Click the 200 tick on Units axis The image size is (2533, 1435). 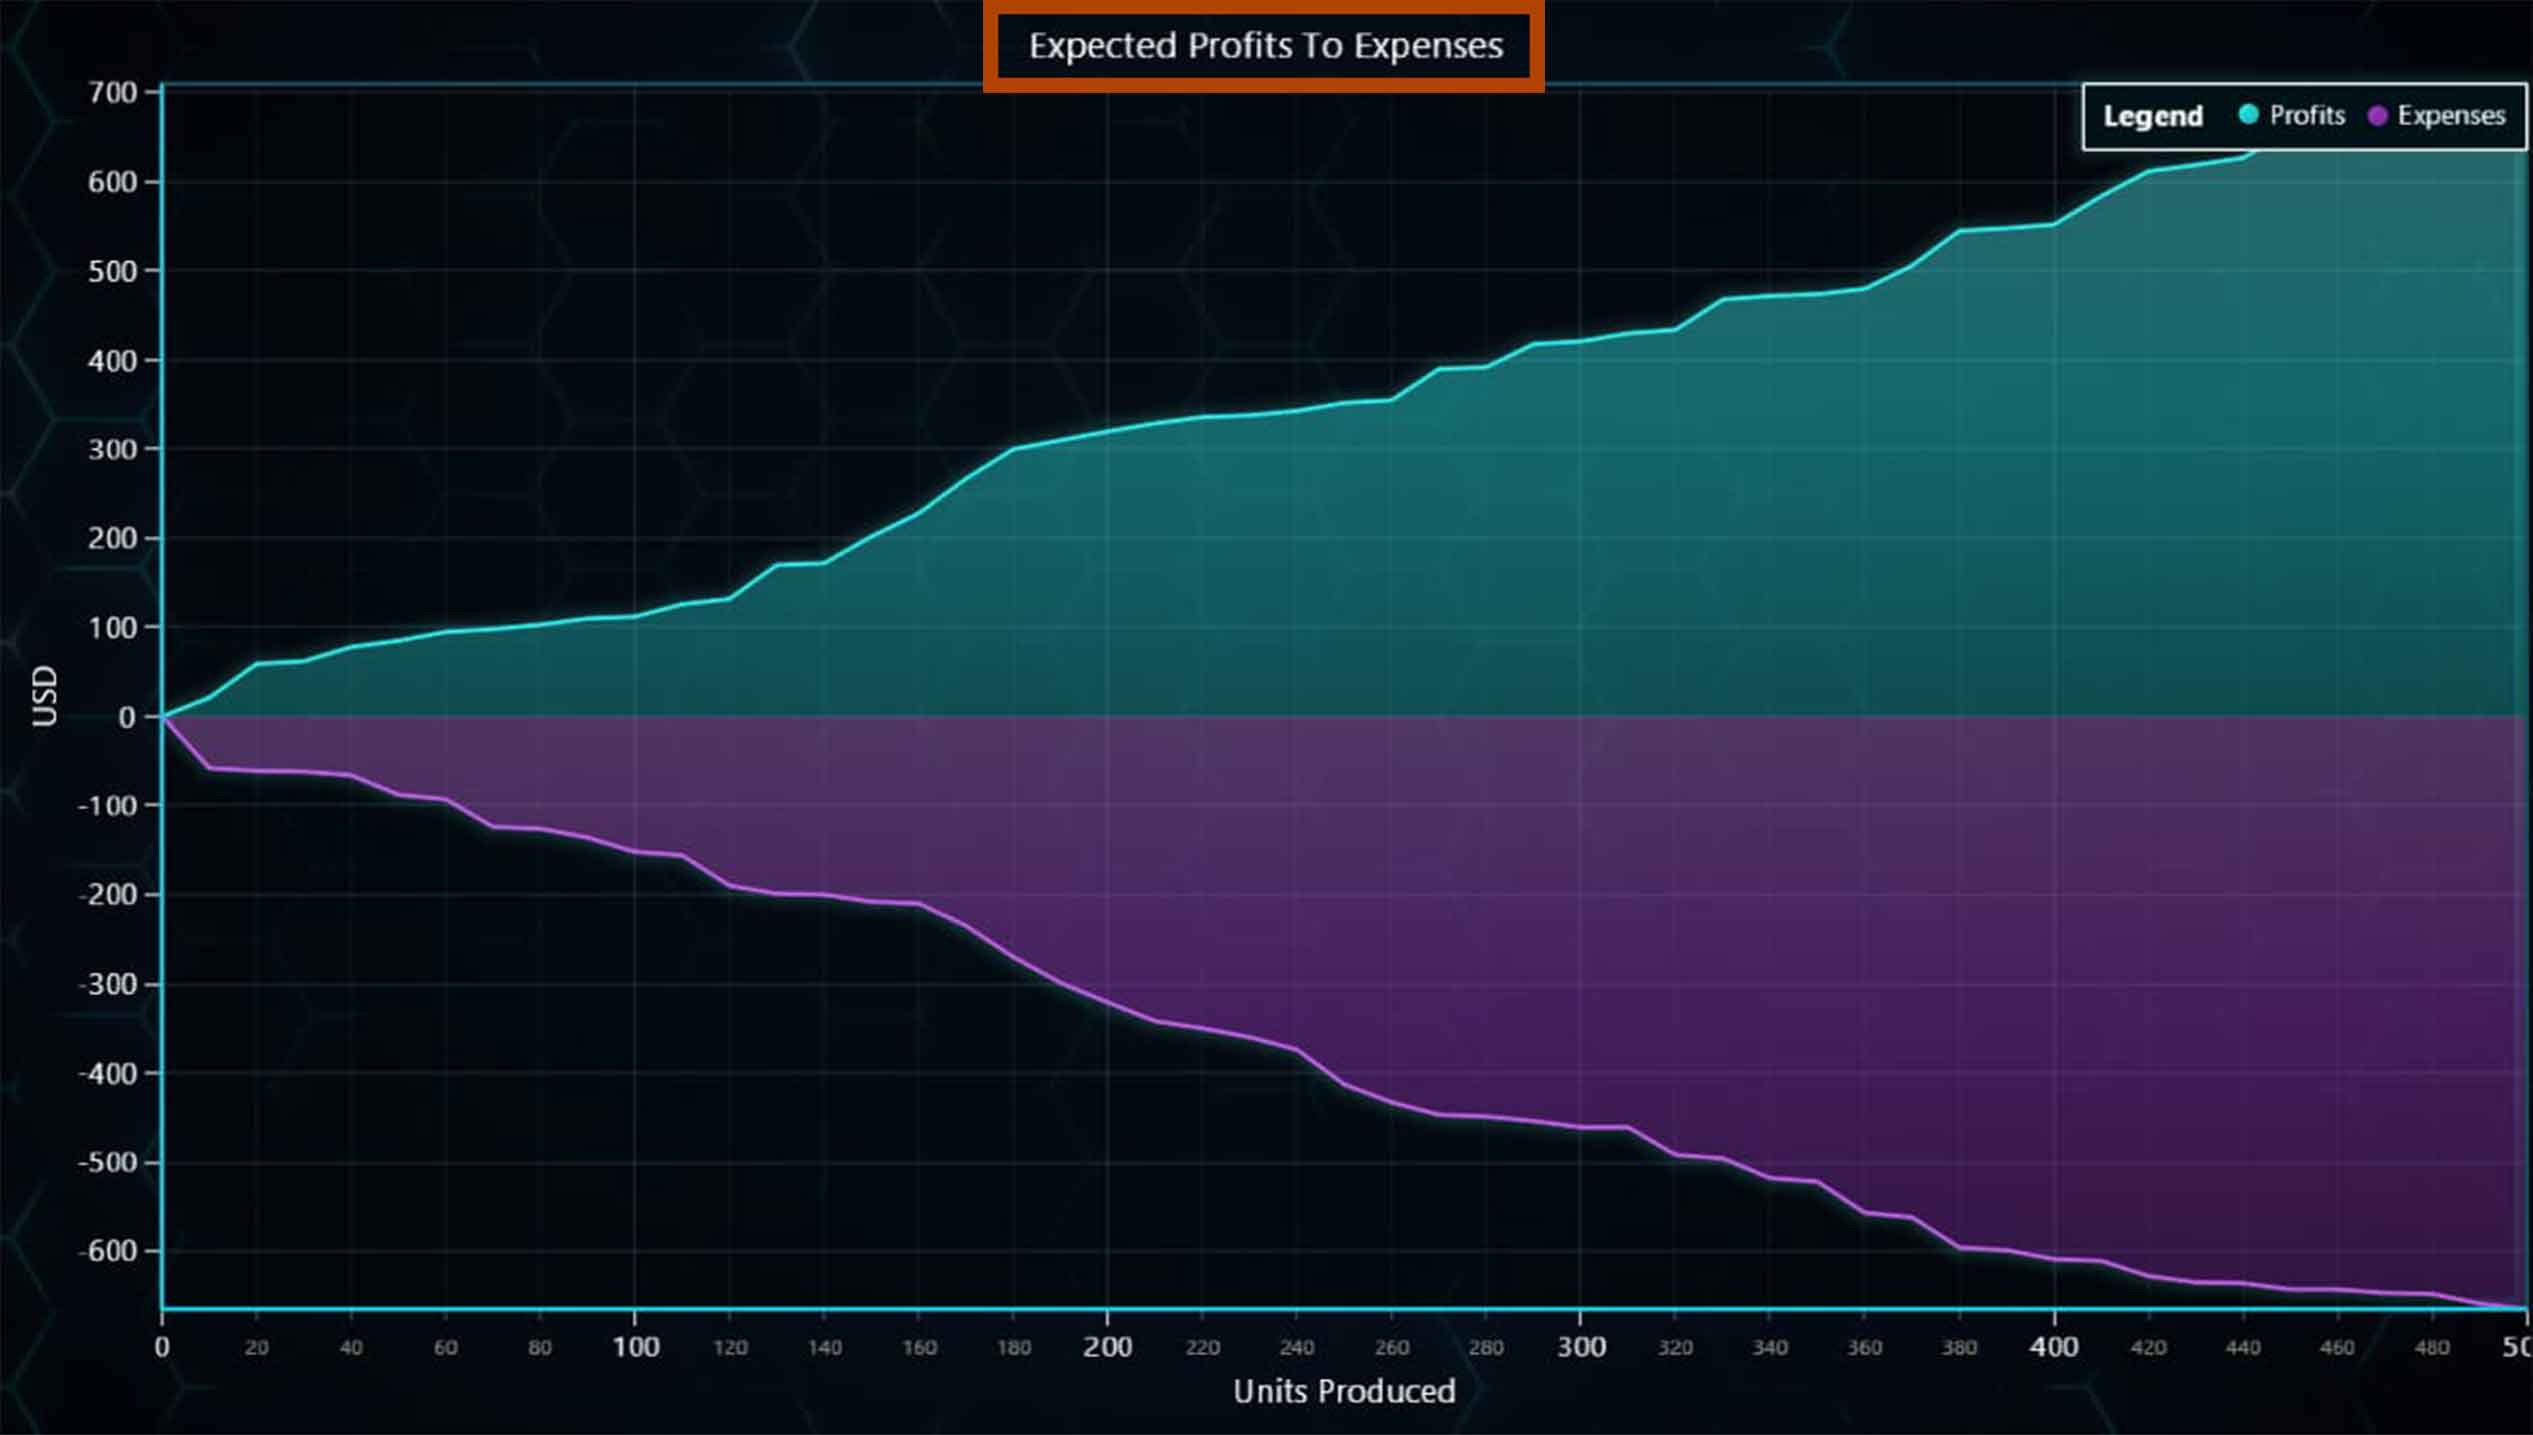click(x=1108, y=1347)
